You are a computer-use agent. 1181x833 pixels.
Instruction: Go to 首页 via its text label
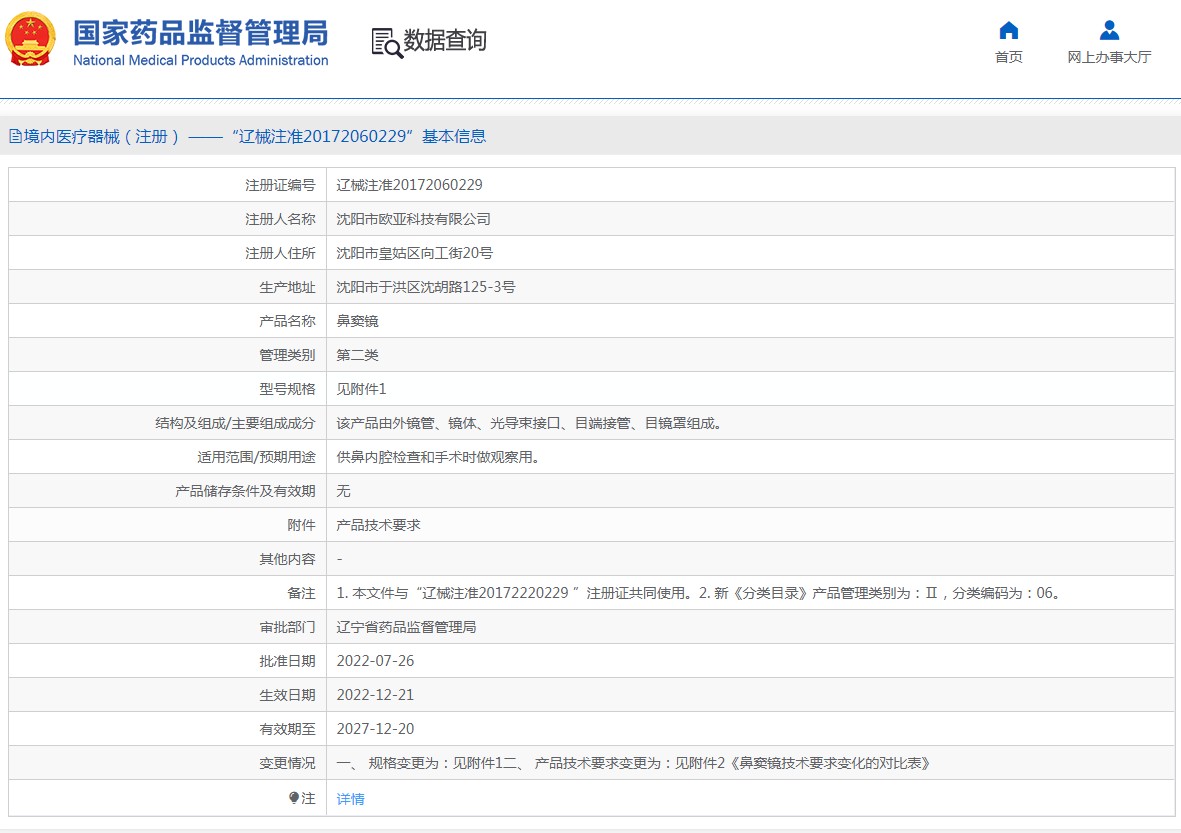(1008, 57)
